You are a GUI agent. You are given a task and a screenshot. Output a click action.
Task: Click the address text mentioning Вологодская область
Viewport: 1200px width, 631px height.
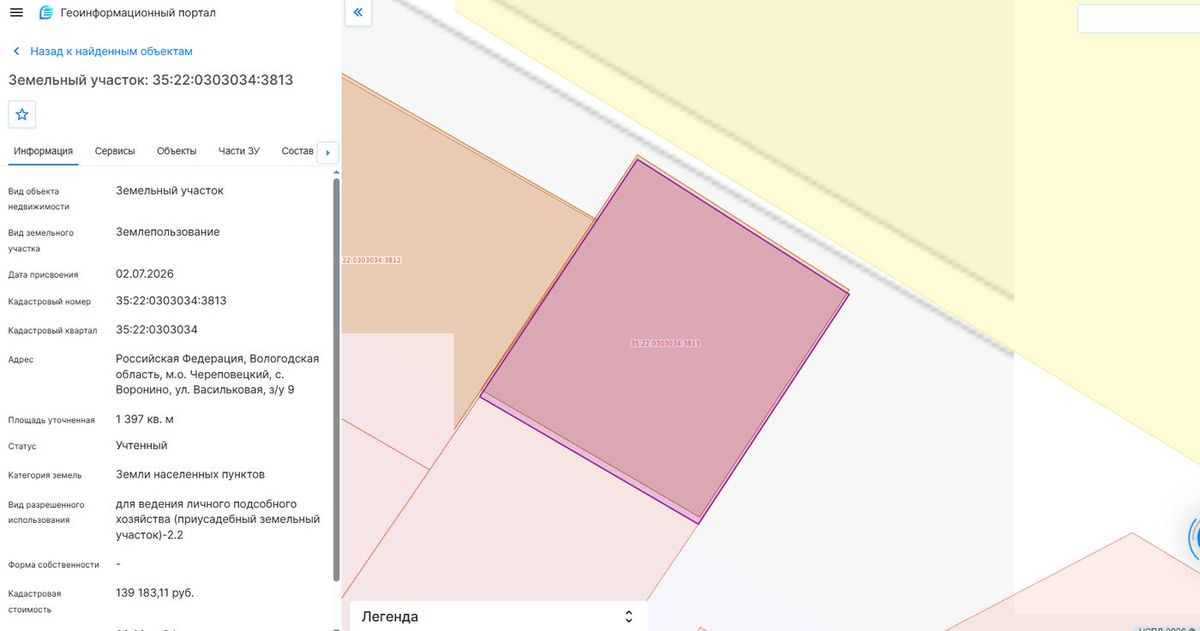coord(218,374)
